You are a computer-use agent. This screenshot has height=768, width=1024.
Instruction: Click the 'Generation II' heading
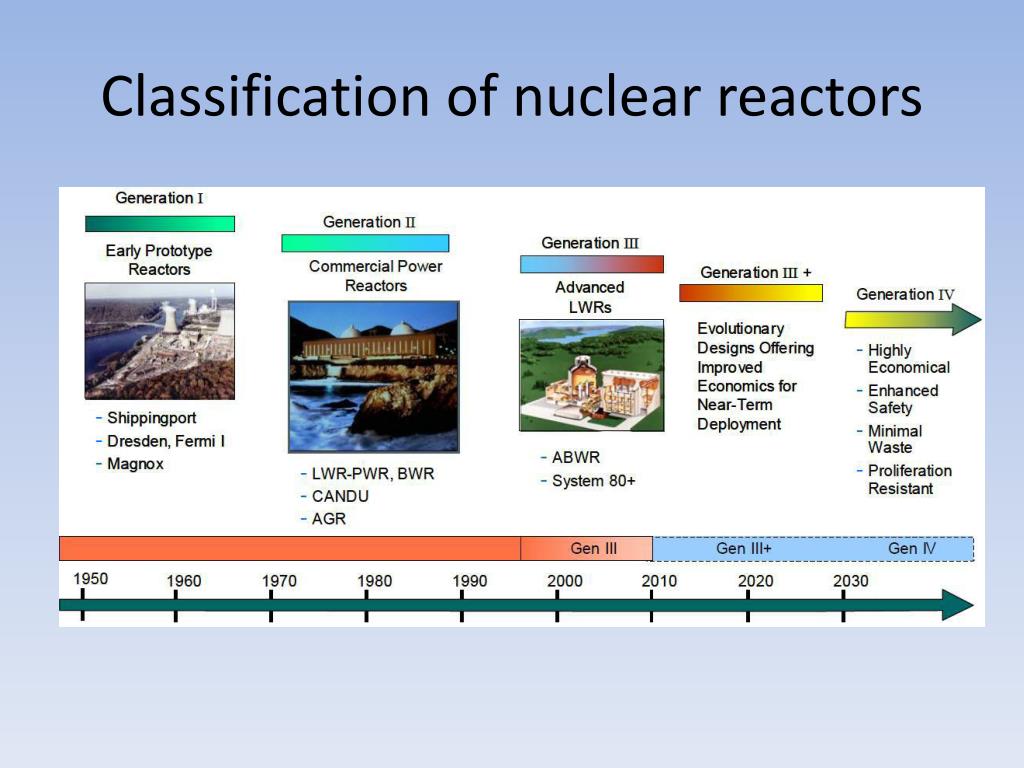tap(369, 222)
